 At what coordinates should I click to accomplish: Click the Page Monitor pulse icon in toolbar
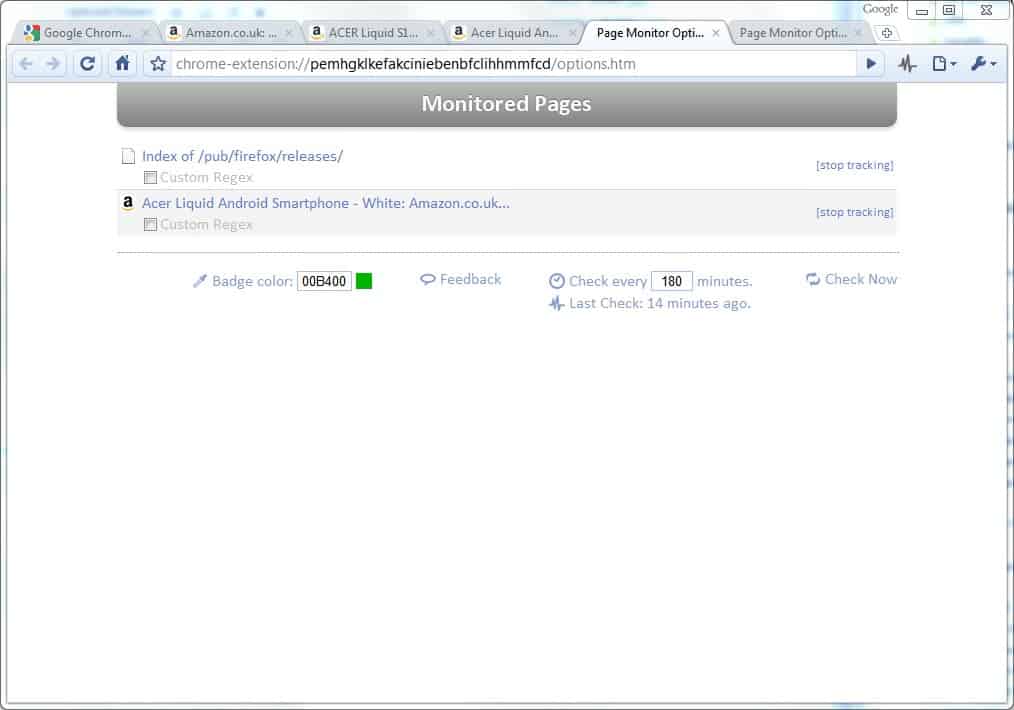click(x=906, y=63)
